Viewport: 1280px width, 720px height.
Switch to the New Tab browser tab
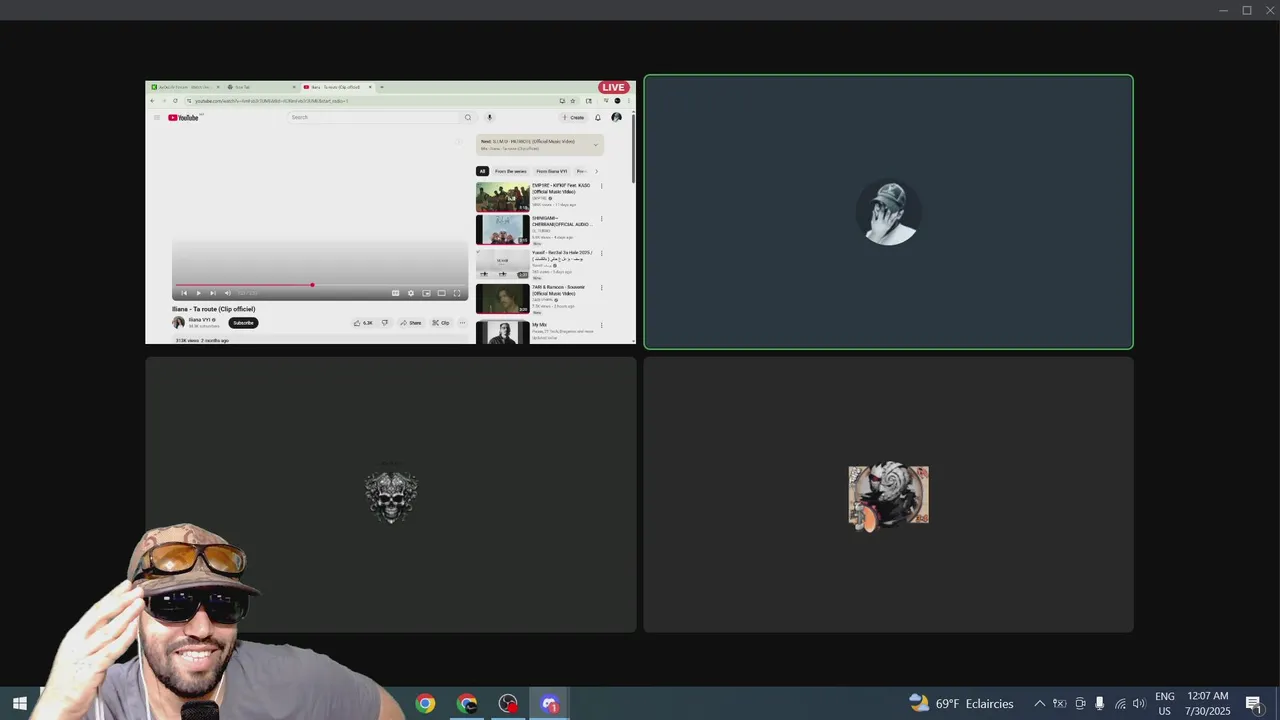tap(262, 87)
